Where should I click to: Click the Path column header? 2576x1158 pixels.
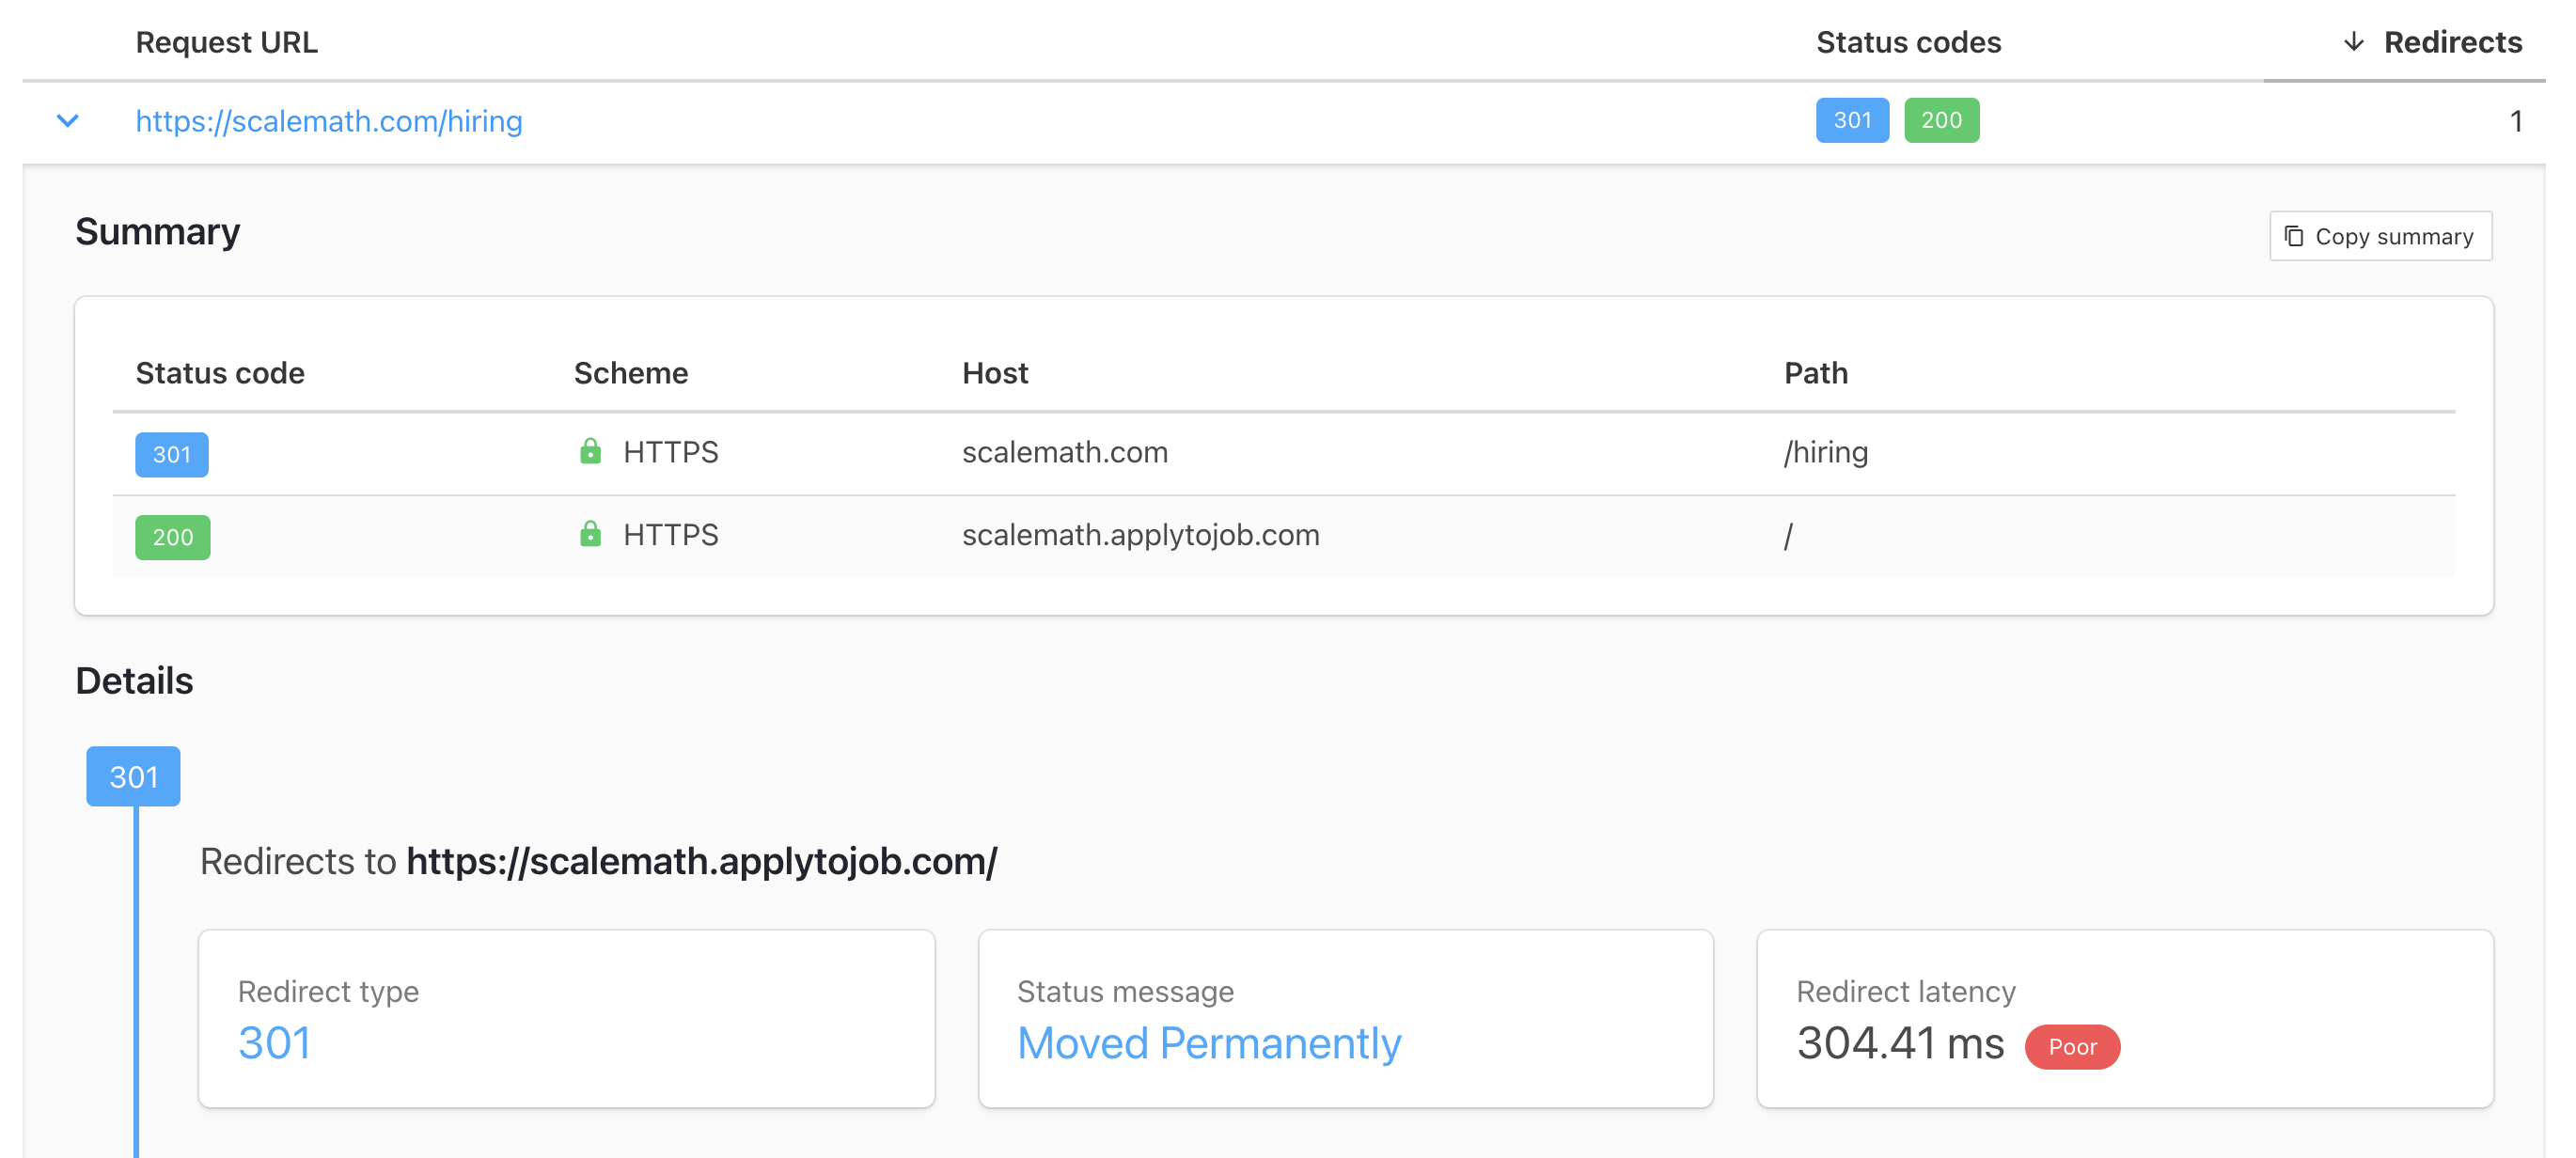point(1816,373)
